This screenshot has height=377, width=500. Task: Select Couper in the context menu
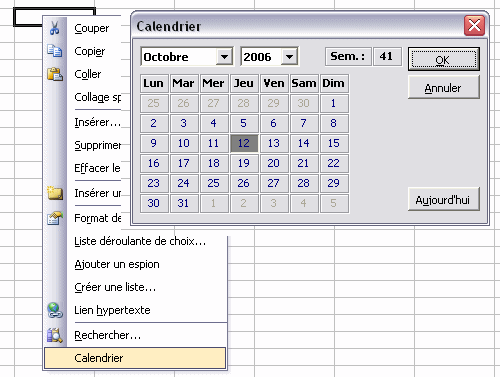point(92,28)
